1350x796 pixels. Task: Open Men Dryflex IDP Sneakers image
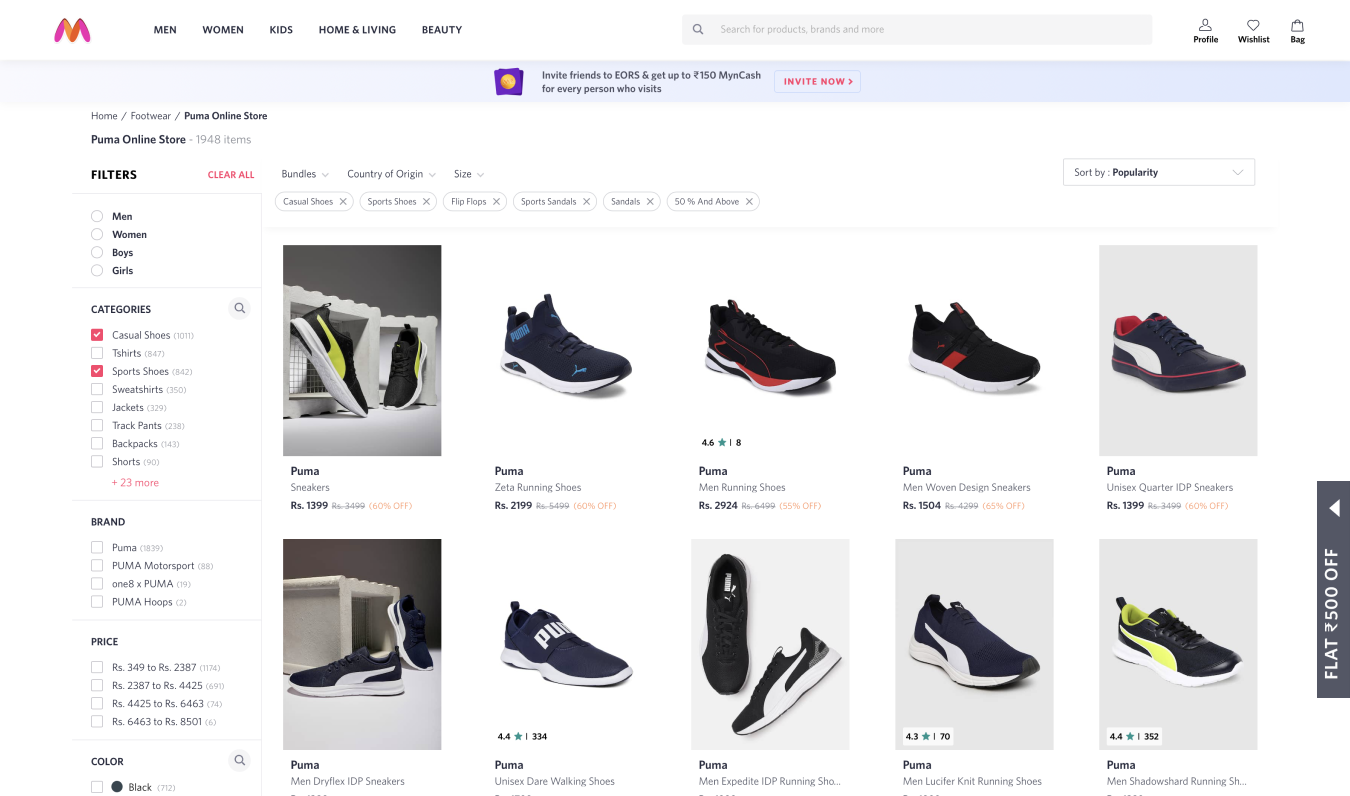[362, 644]
